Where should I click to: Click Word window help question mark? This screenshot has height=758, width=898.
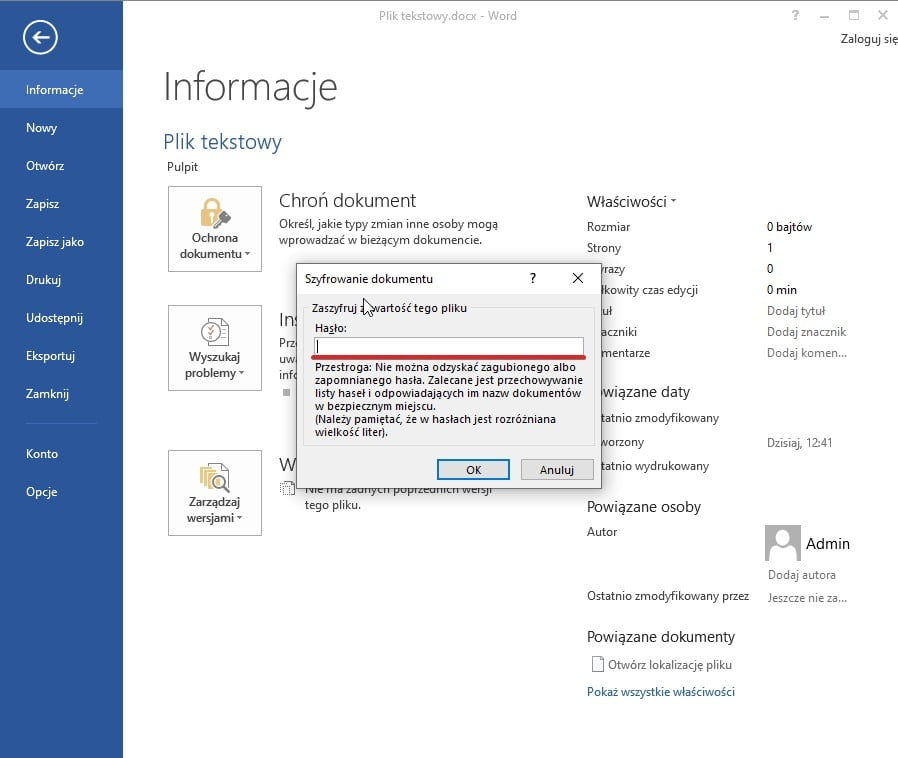click(795, 16)
